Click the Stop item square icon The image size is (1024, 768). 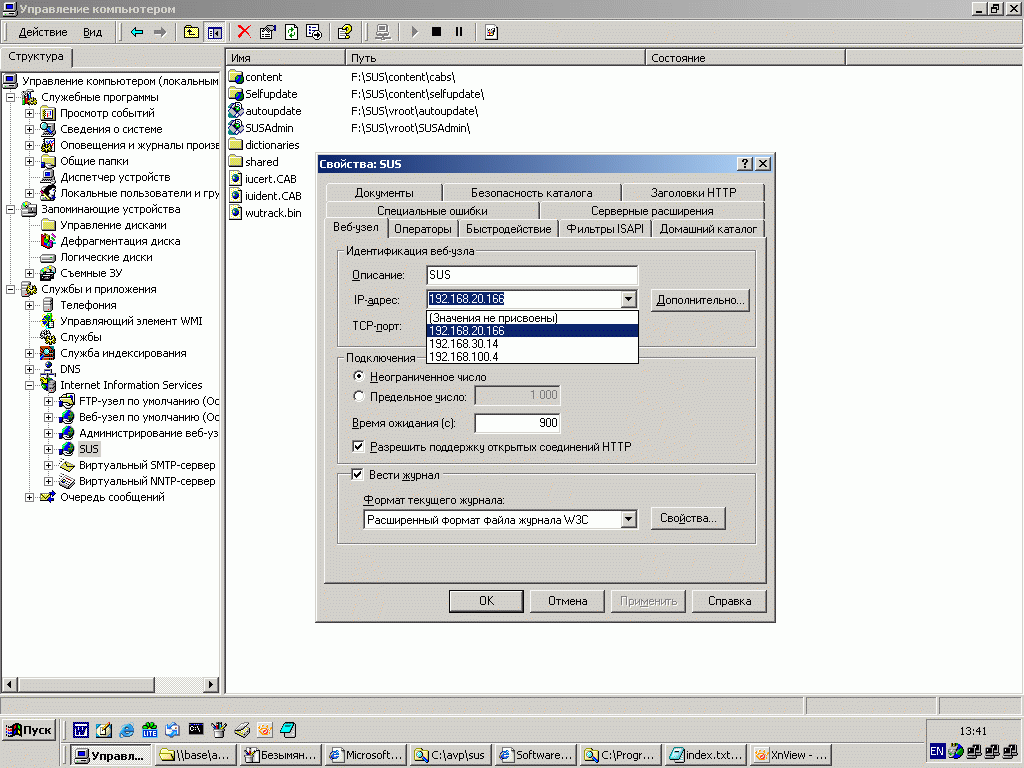pyautogui.click(x=437, y=31)
